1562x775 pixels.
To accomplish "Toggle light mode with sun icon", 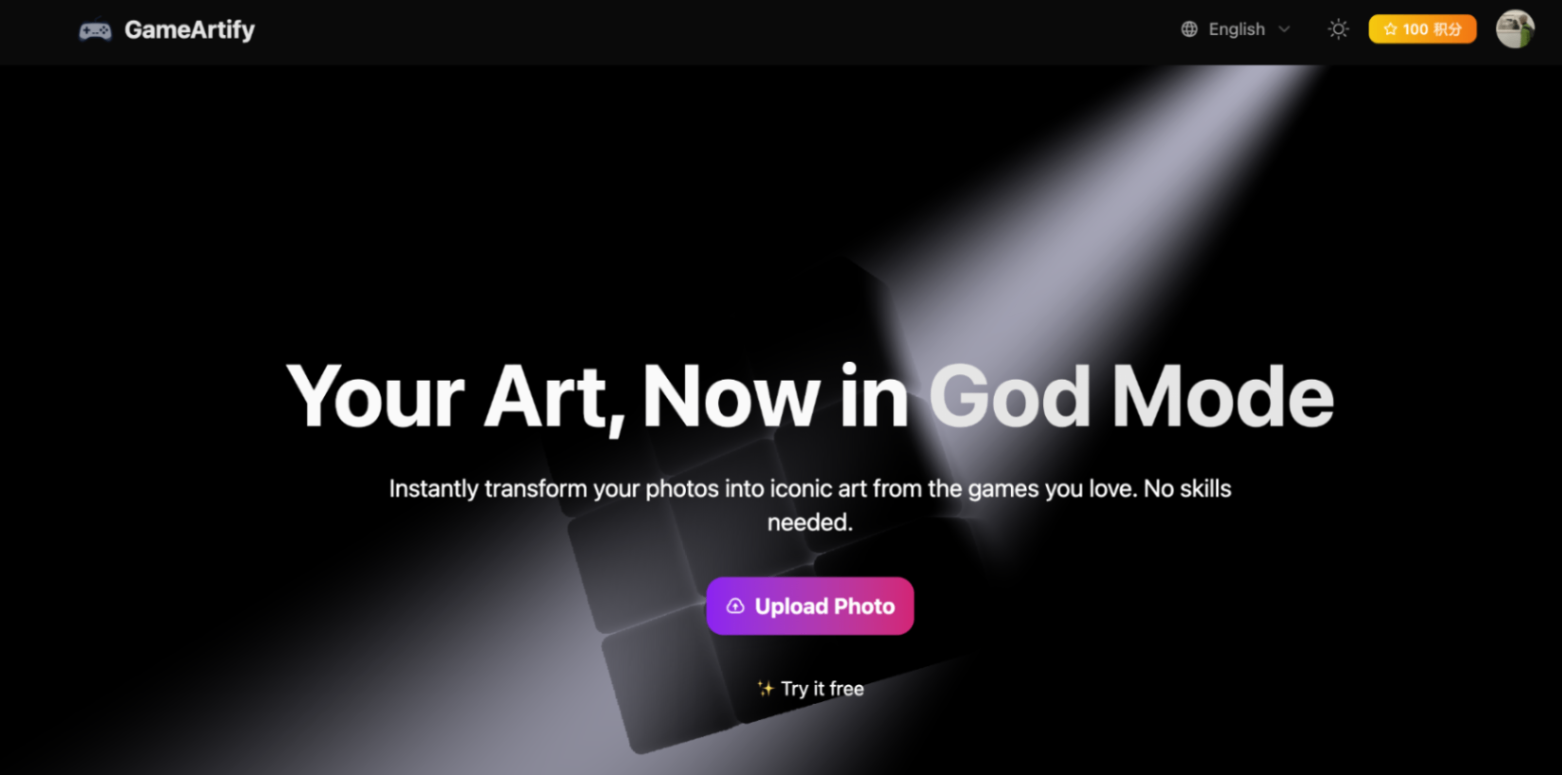I will coord(1338,29).
